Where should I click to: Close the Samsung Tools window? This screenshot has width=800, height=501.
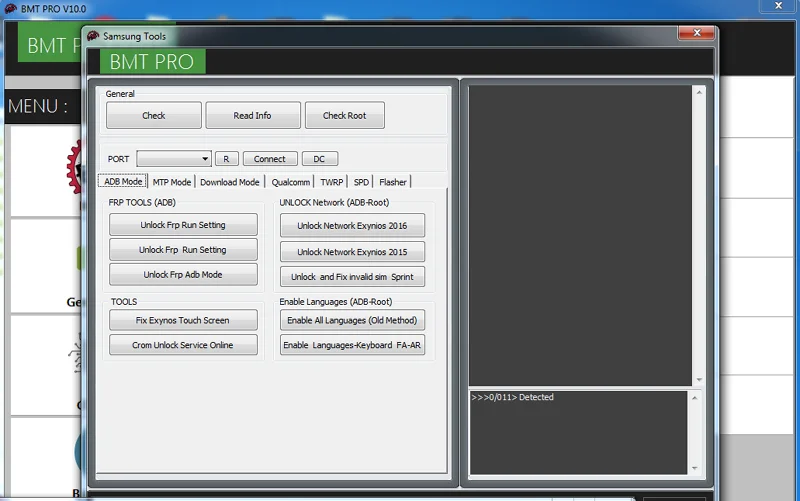[696, 32]
